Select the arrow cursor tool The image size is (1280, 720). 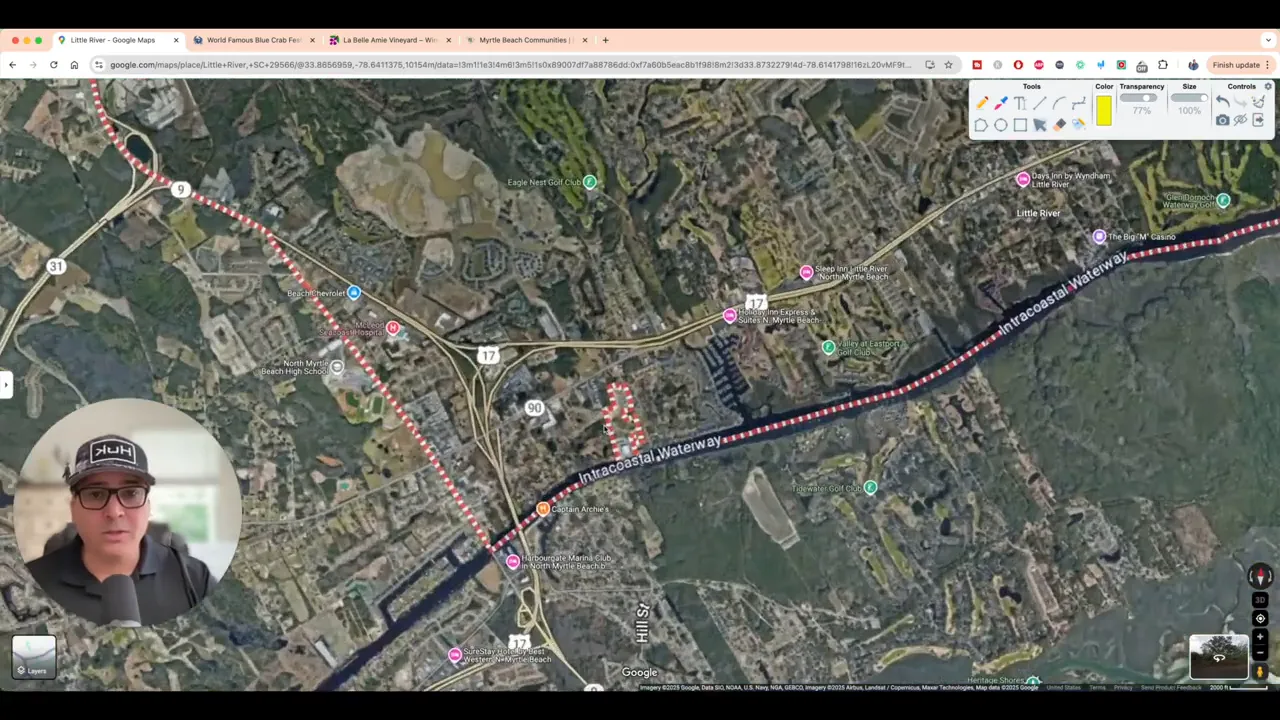pos(1040,125)
